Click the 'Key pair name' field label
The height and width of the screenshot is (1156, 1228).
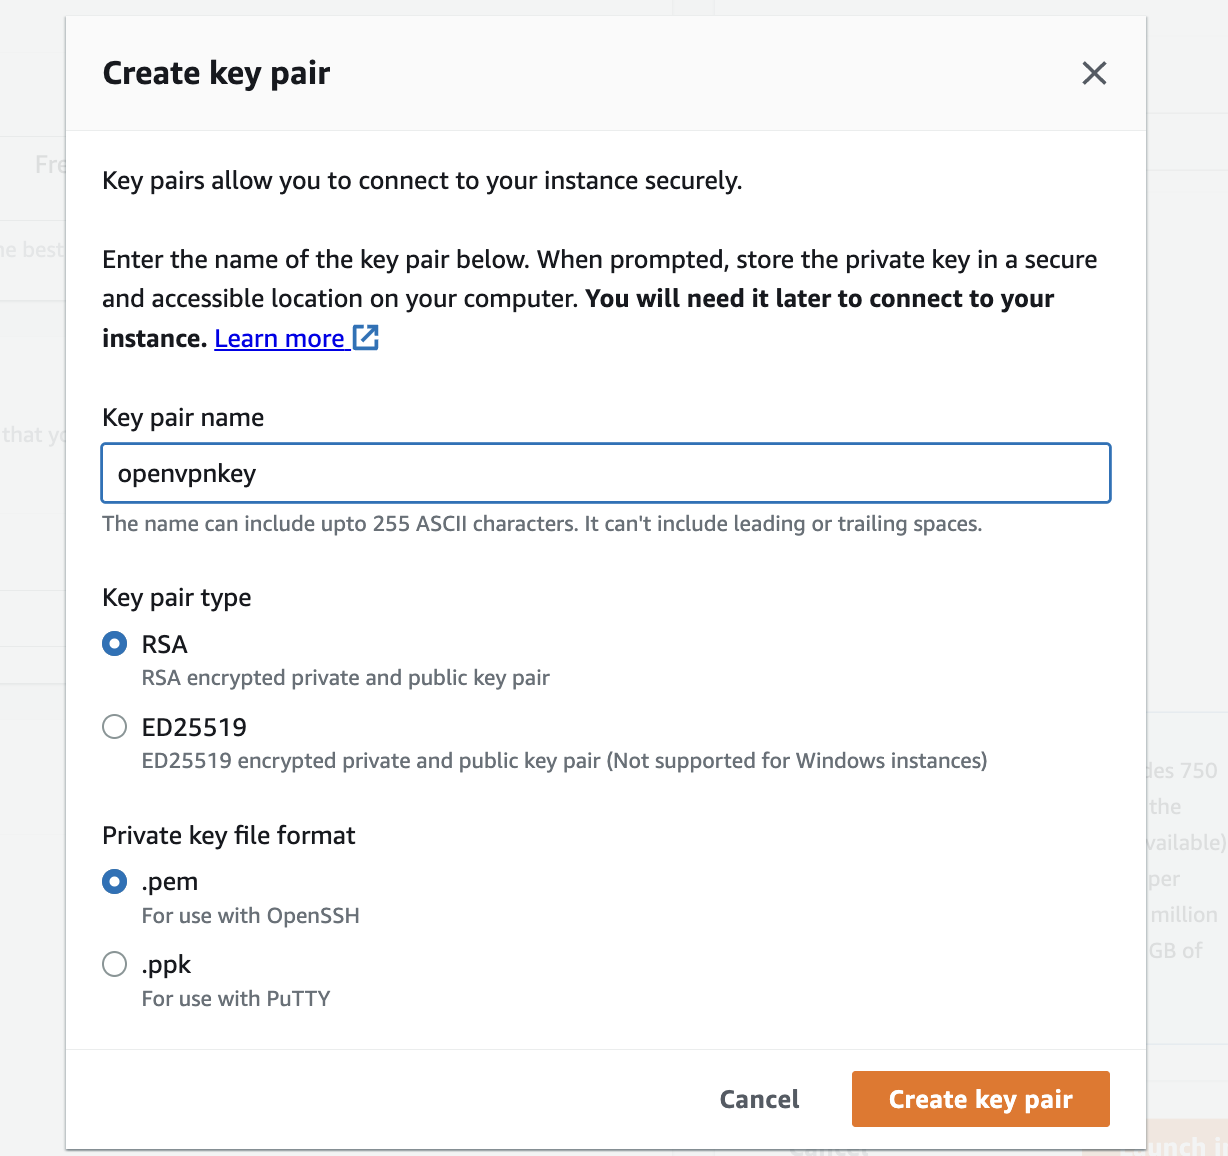[183, 417]
